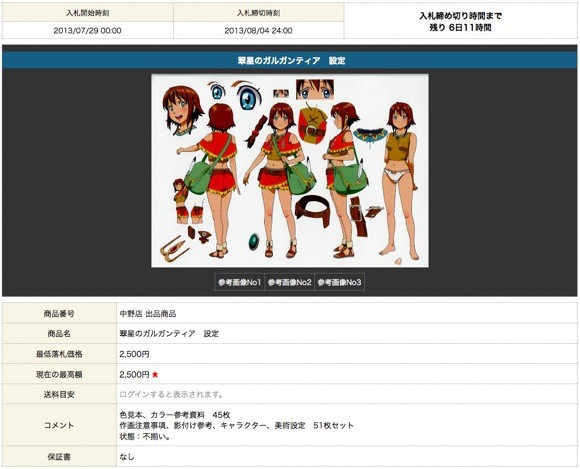Select bid end time 2013/08/04 24:00
580x469 pixels.
click(258, 30)
